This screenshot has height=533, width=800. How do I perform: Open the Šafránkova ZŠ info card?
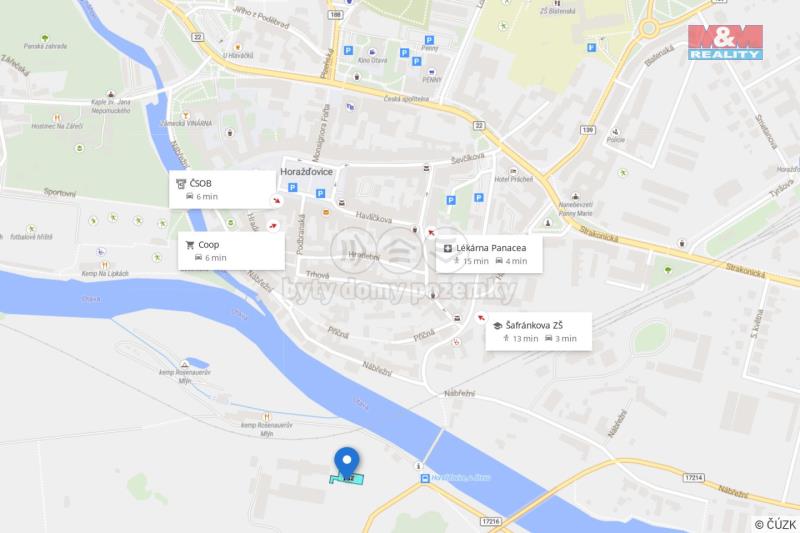pos(538,331)
